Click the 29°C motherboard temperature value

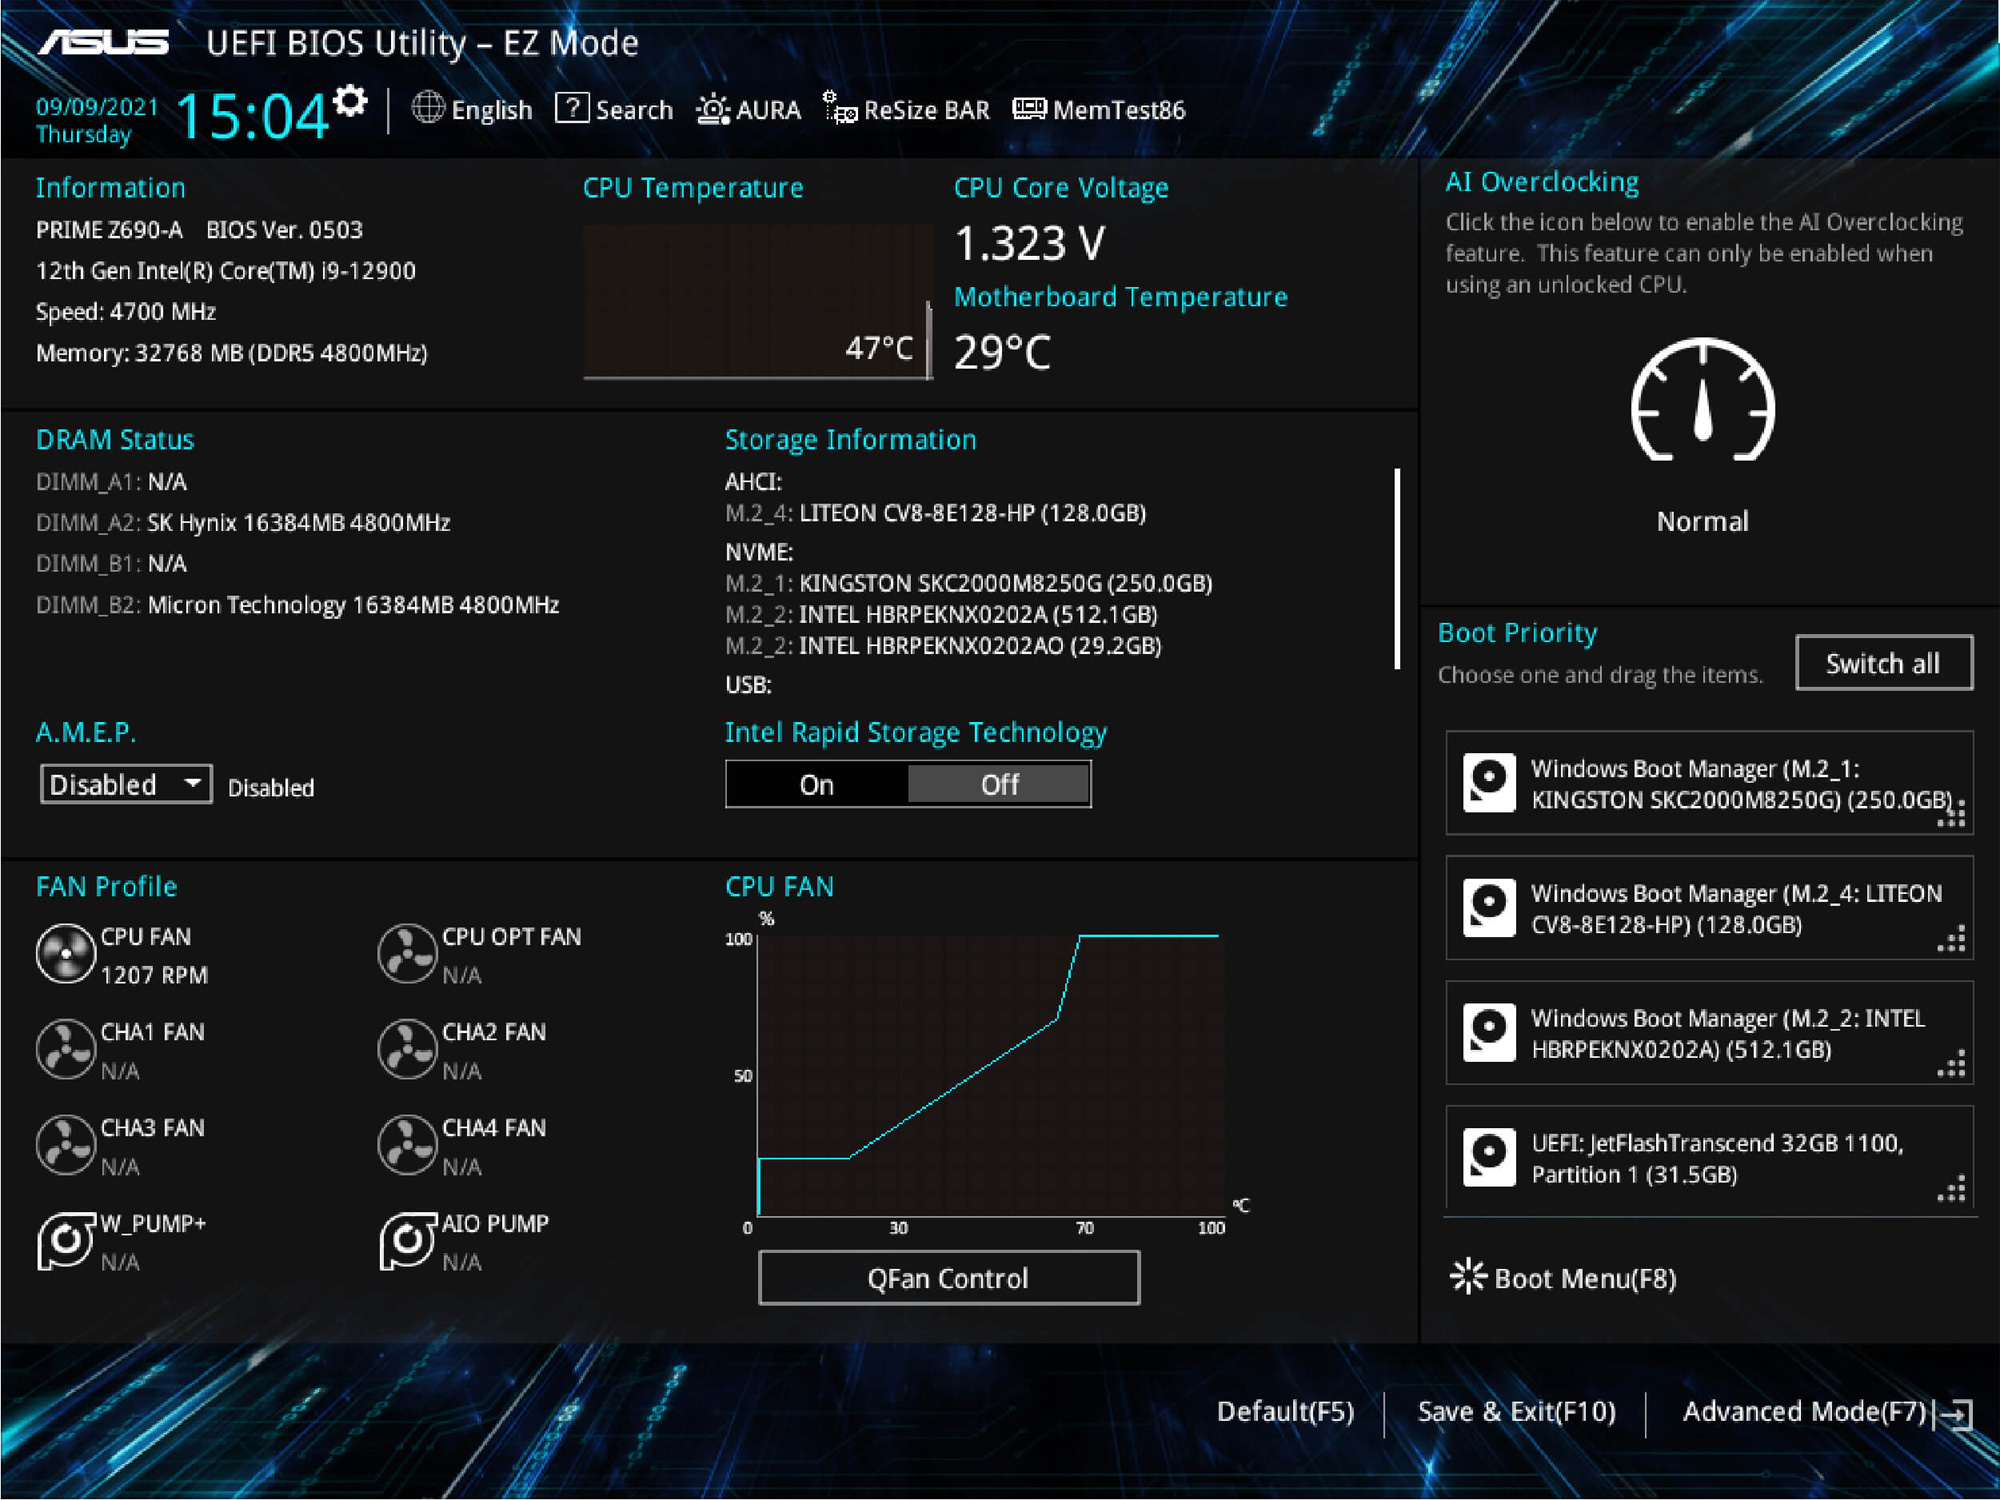1003,352
